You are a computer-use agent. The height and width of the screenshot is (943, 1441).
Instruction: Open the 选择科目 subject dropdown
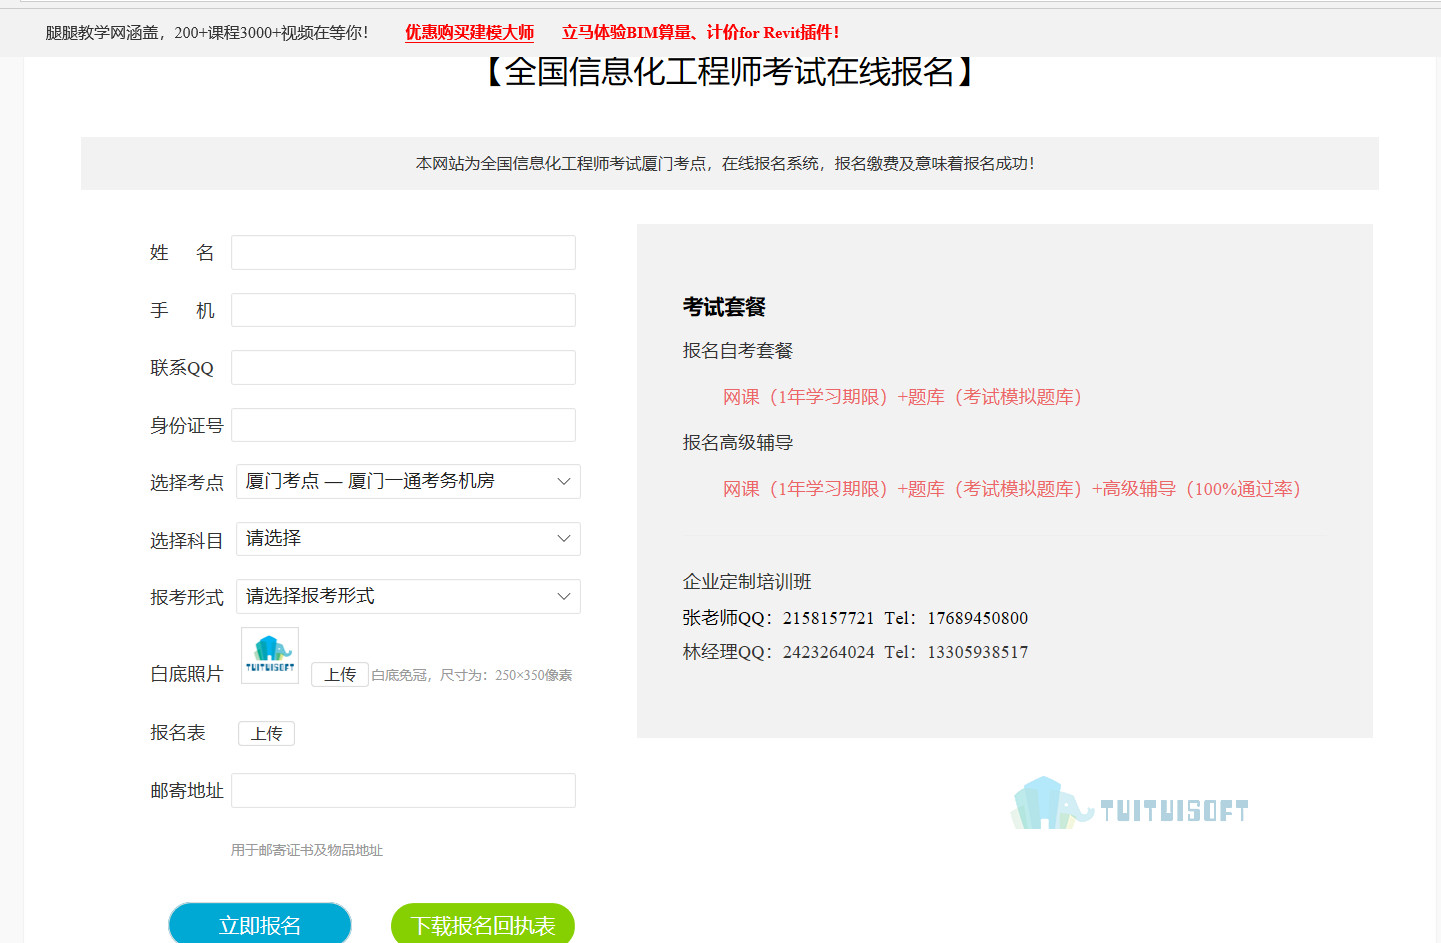click(408, 539)
